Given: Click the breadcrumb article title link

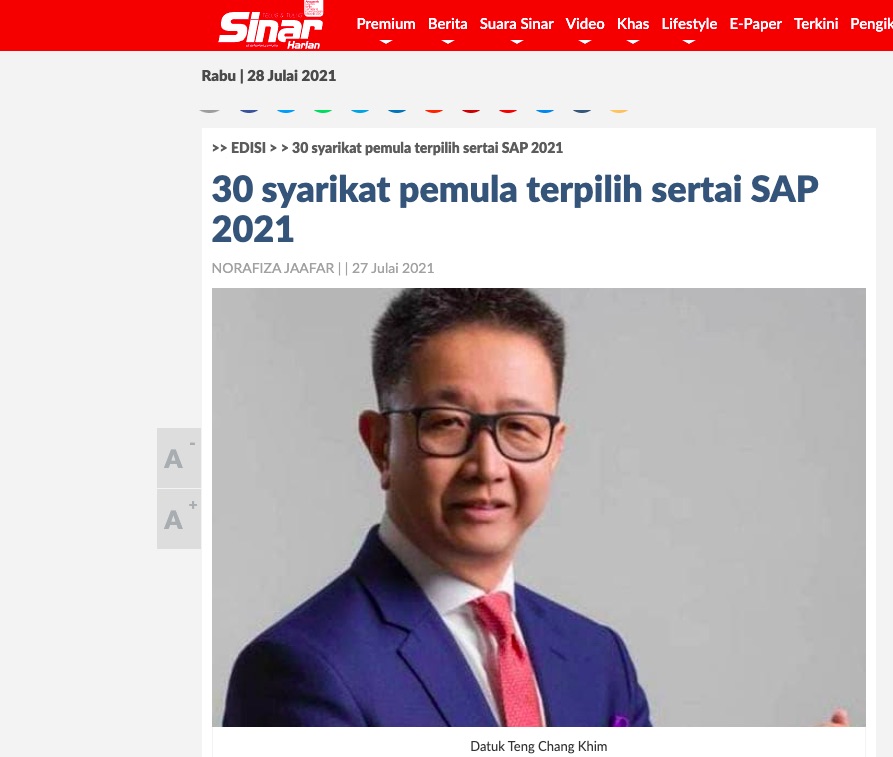Looking at the screenshot, I should click(427, 148).
